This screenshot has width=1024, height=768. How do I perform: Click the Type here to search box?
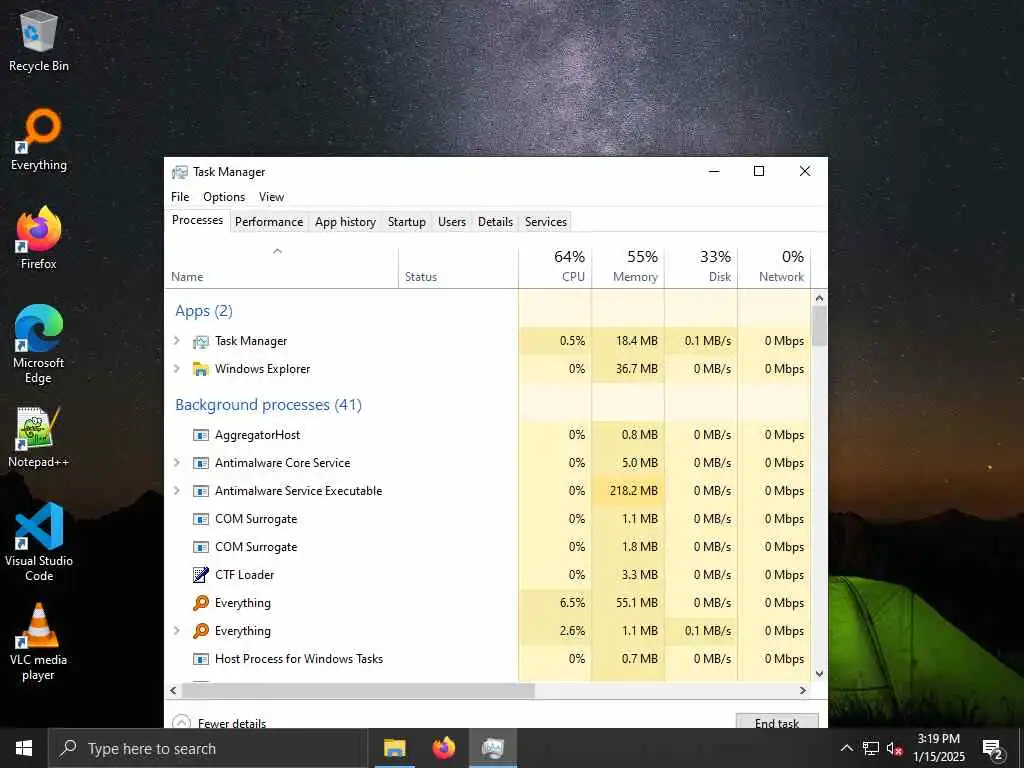(x=209, y=748)
